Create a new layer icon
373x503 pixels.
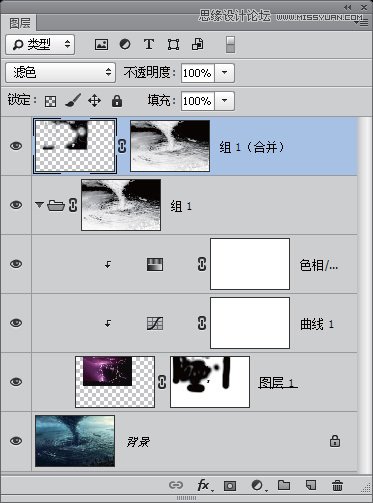311,485
